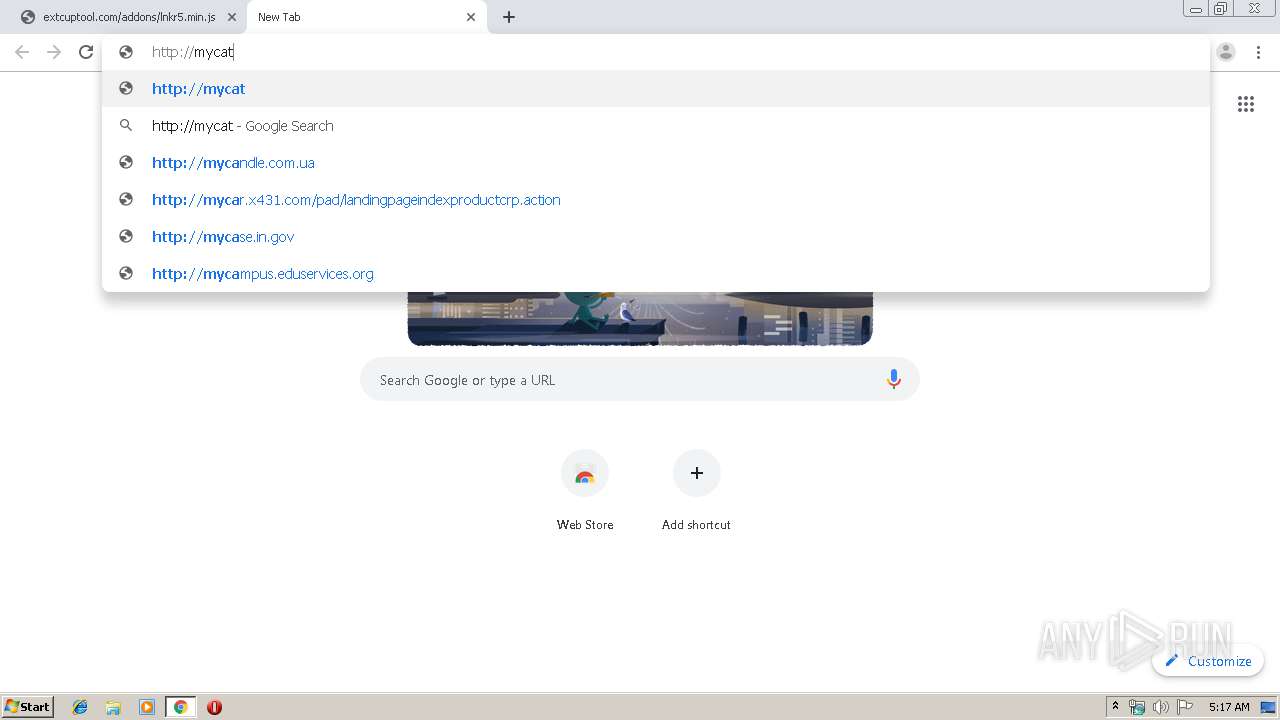The width and height of the screenshot is (1280, 720).
Task: Click the network tray icon
Action: 1137,707
